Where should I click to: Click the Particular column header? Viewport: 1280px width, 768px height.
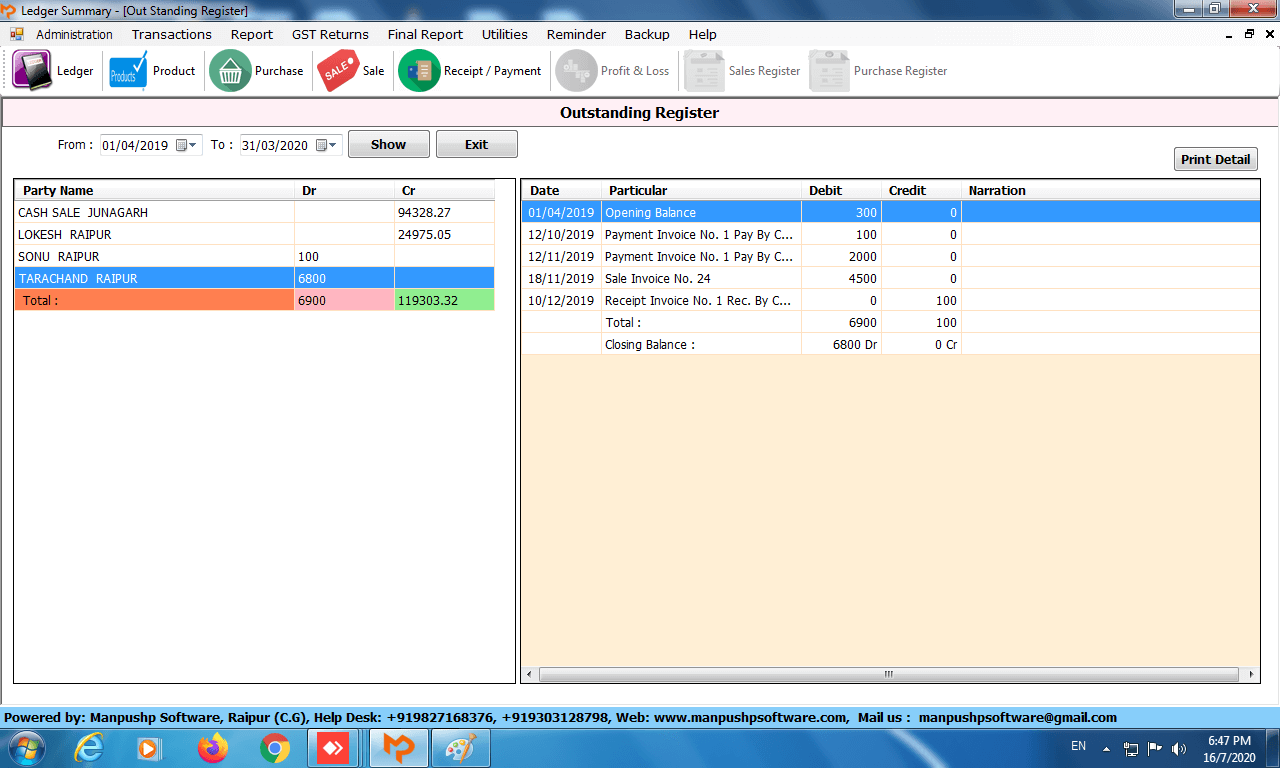click(x=701, y=190)
